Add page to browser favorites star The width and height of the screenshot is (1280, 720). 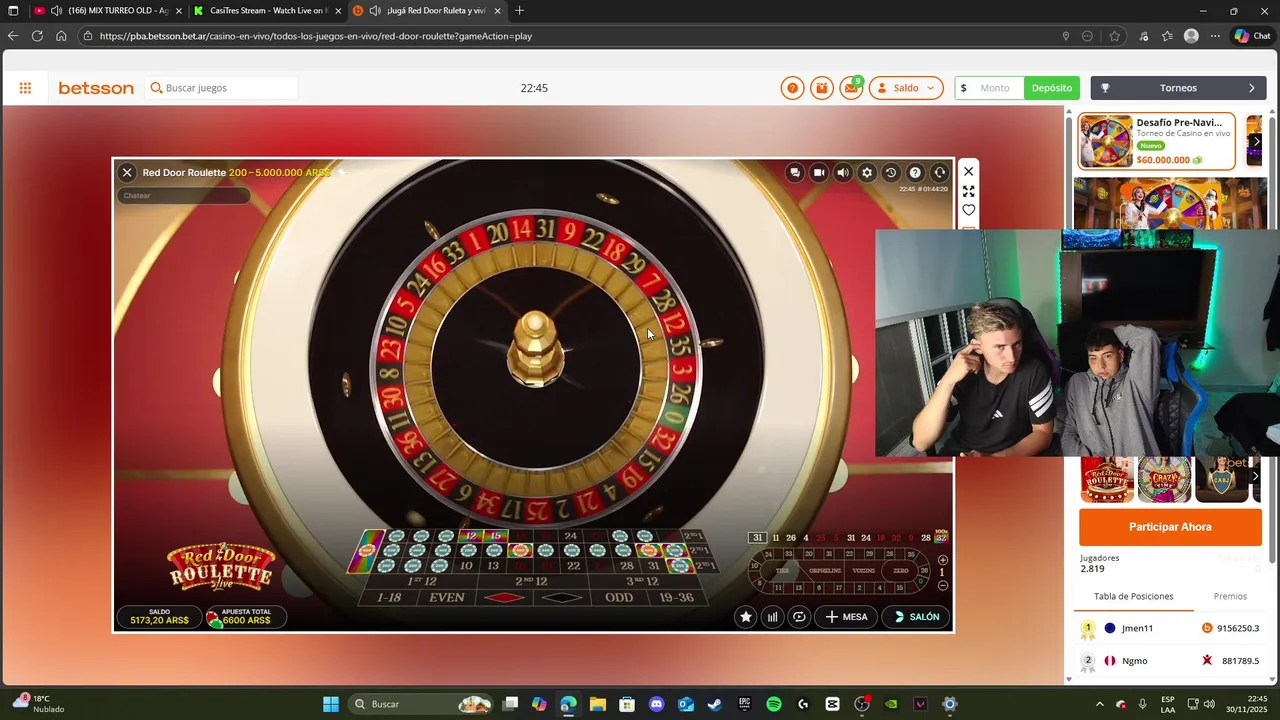[x=1115, y=36]
